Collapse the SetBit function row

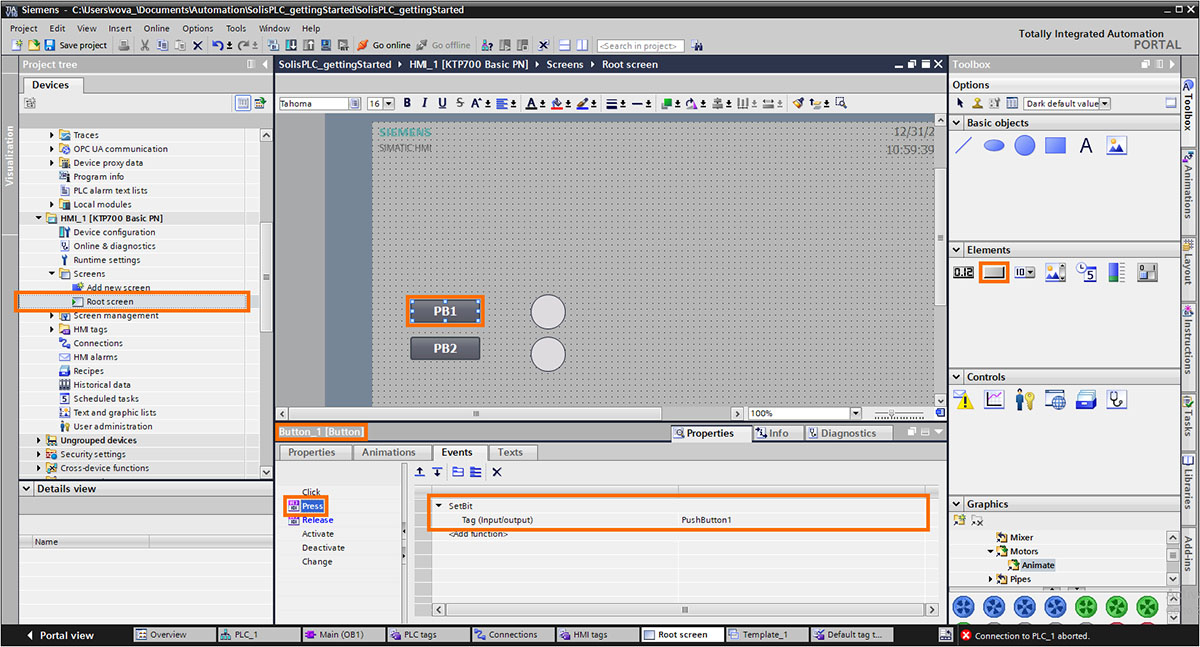439,506
